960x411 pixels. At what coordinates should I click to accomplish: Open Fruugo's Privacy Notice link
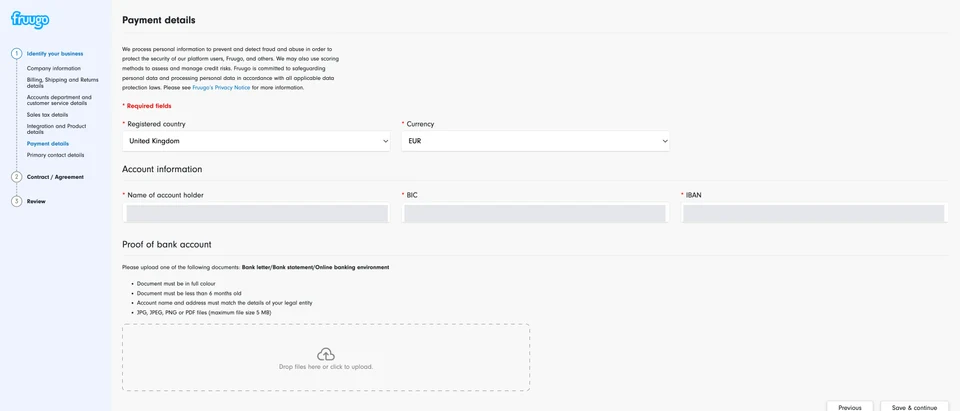pos(221,88)
